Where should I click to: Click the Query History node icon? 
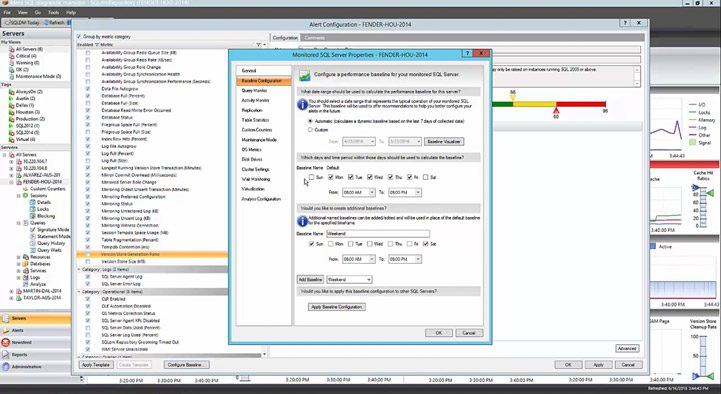point(33,243)
